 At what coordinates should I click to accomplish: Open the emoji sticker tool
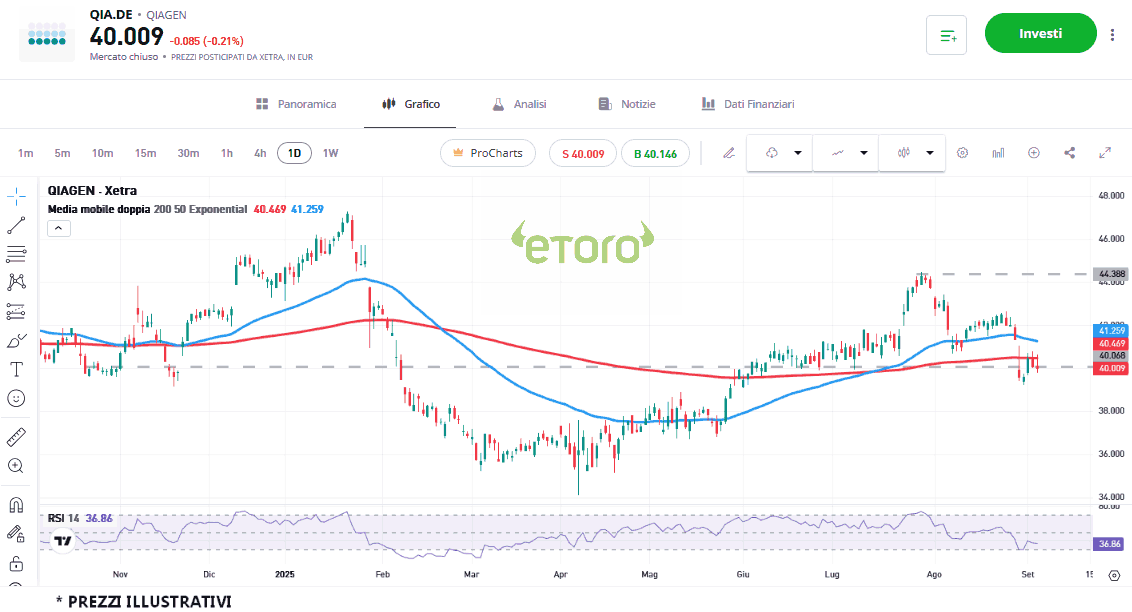pos(16,398)
